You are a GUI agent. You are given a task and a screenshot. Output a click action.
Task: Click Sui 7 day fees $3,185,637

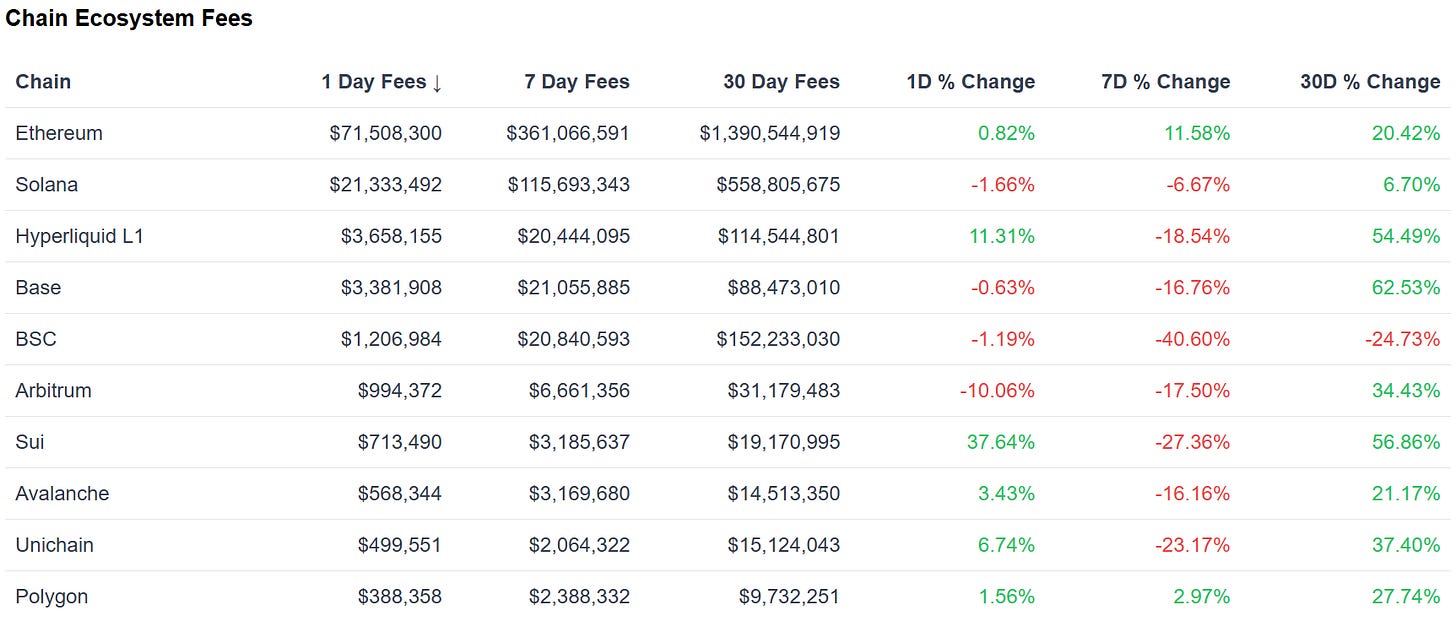579,443
